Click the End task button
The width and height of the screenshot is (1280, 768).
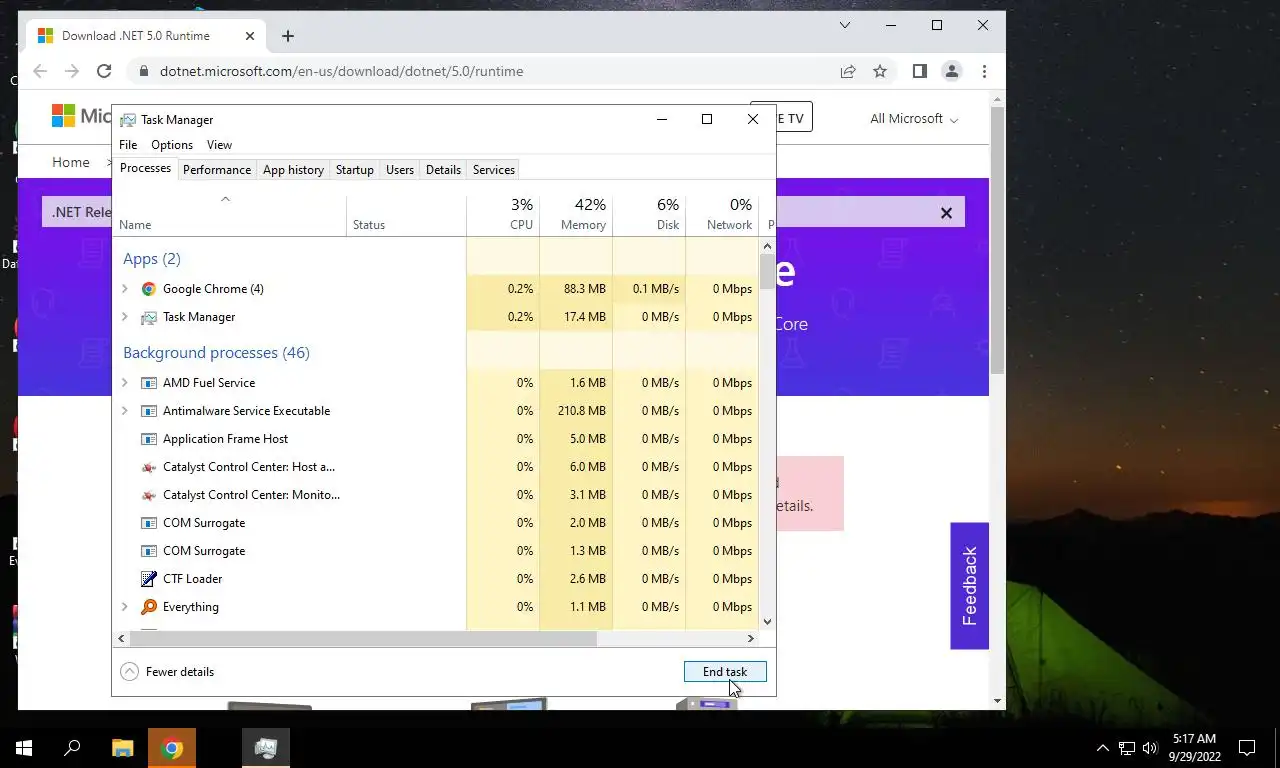tap(725, 672)
